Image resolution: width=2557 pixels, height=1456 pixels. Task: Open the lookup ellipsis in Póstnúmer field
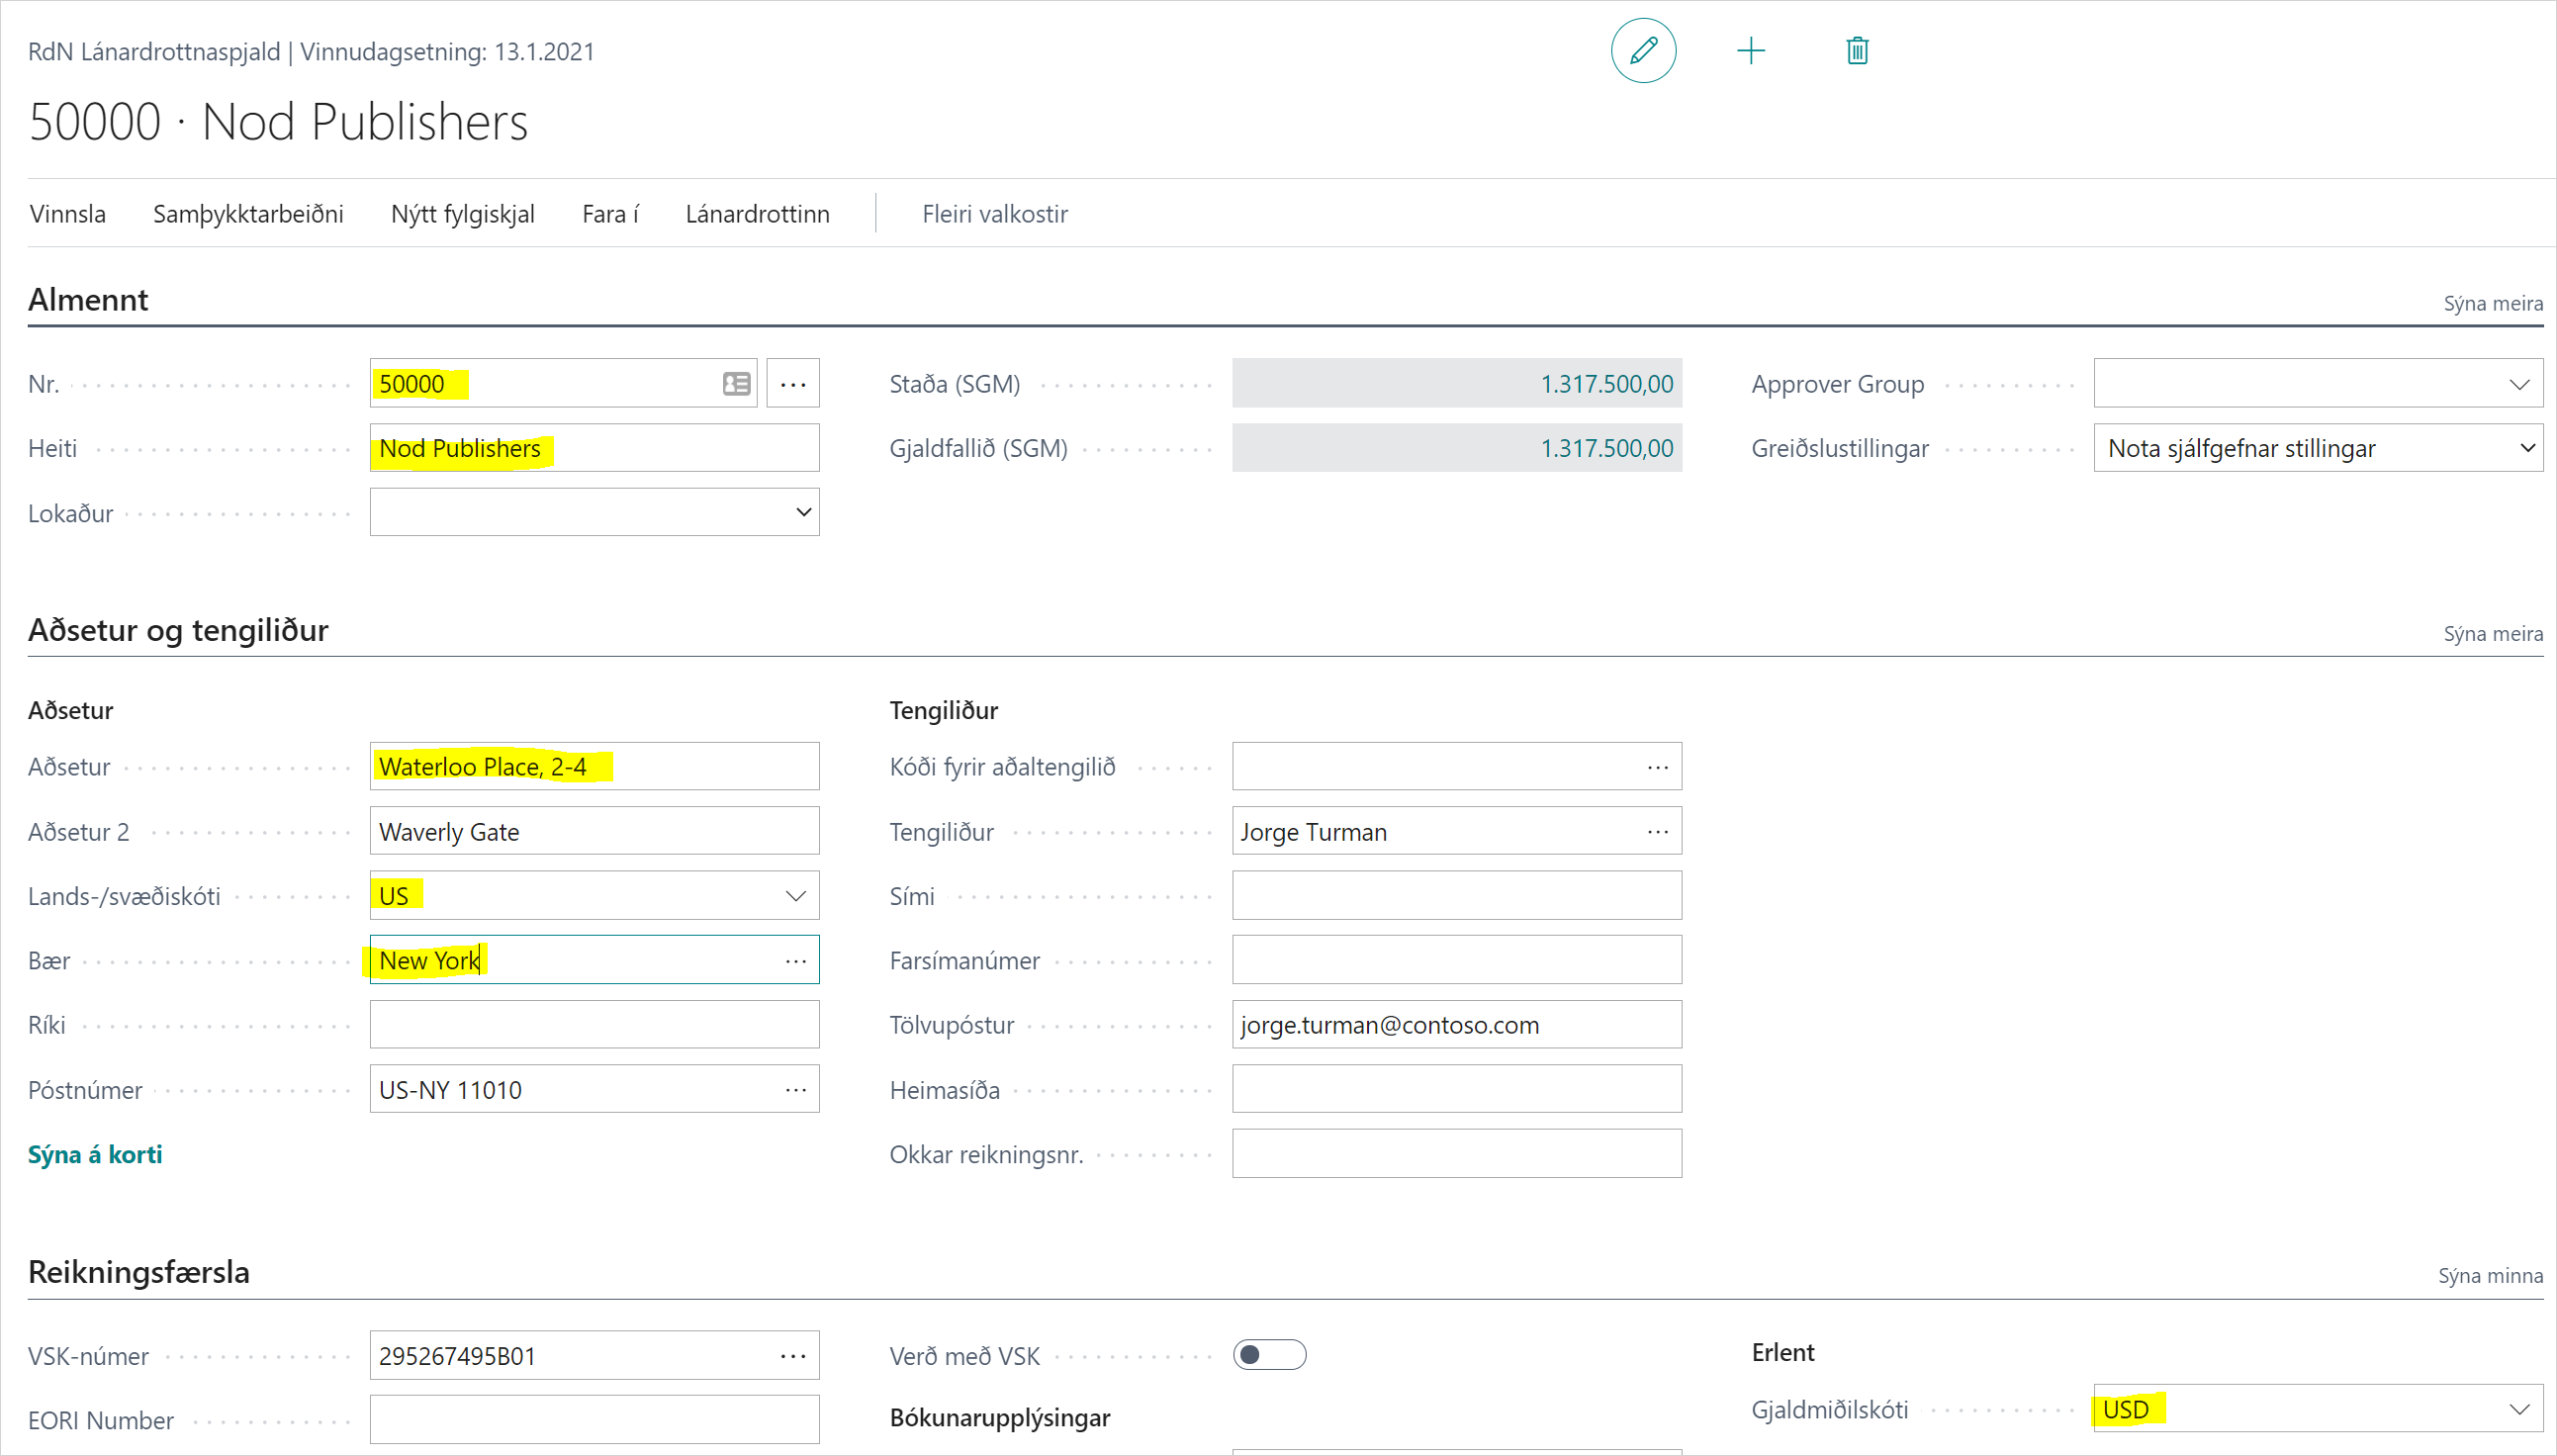click(796, 1089)
